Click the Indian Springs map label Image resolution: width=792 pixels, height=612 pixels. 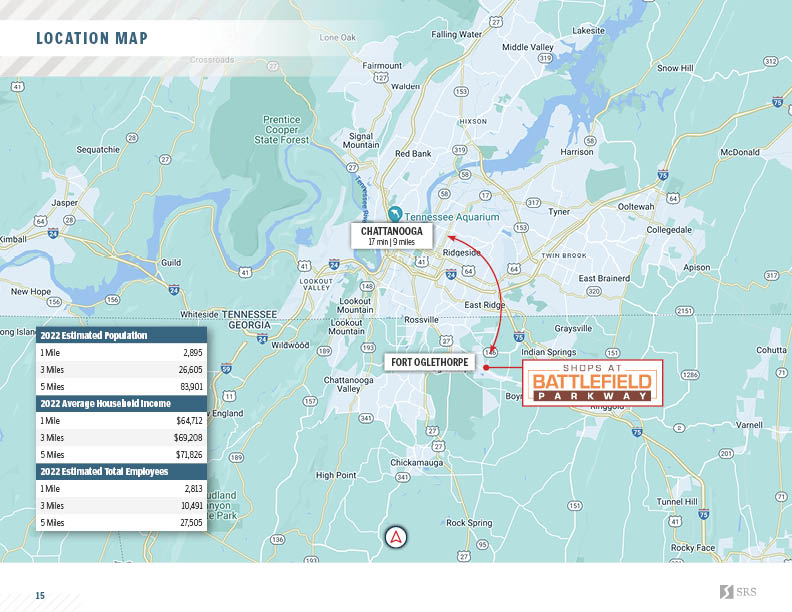coord(549,352)
